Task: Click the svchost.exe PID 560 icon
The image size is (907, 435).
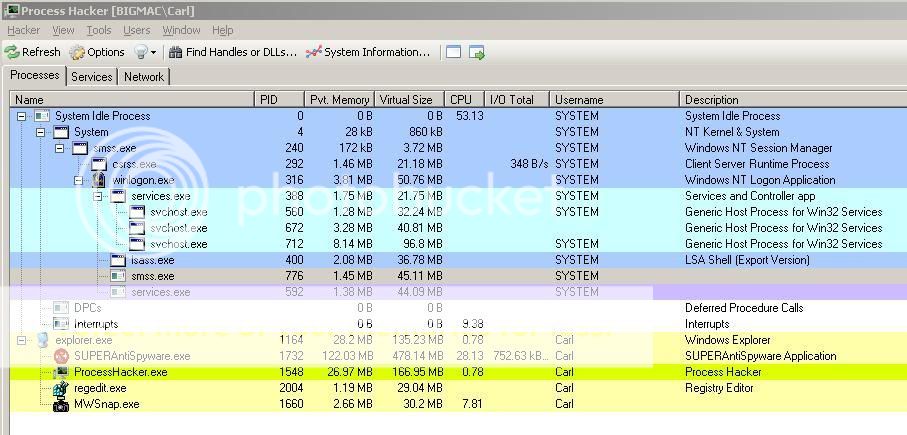Action: (x=137, y=212)
